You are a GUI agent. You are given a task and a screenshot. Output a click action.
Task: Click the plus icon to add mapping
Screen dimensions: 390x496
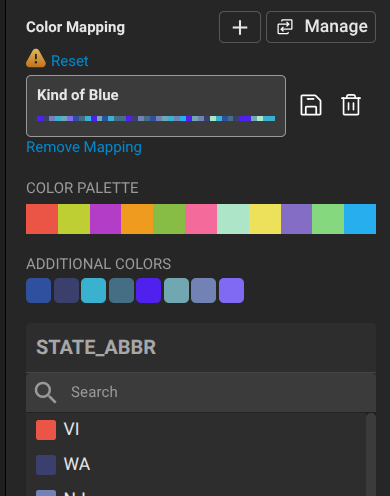[240, 27]
